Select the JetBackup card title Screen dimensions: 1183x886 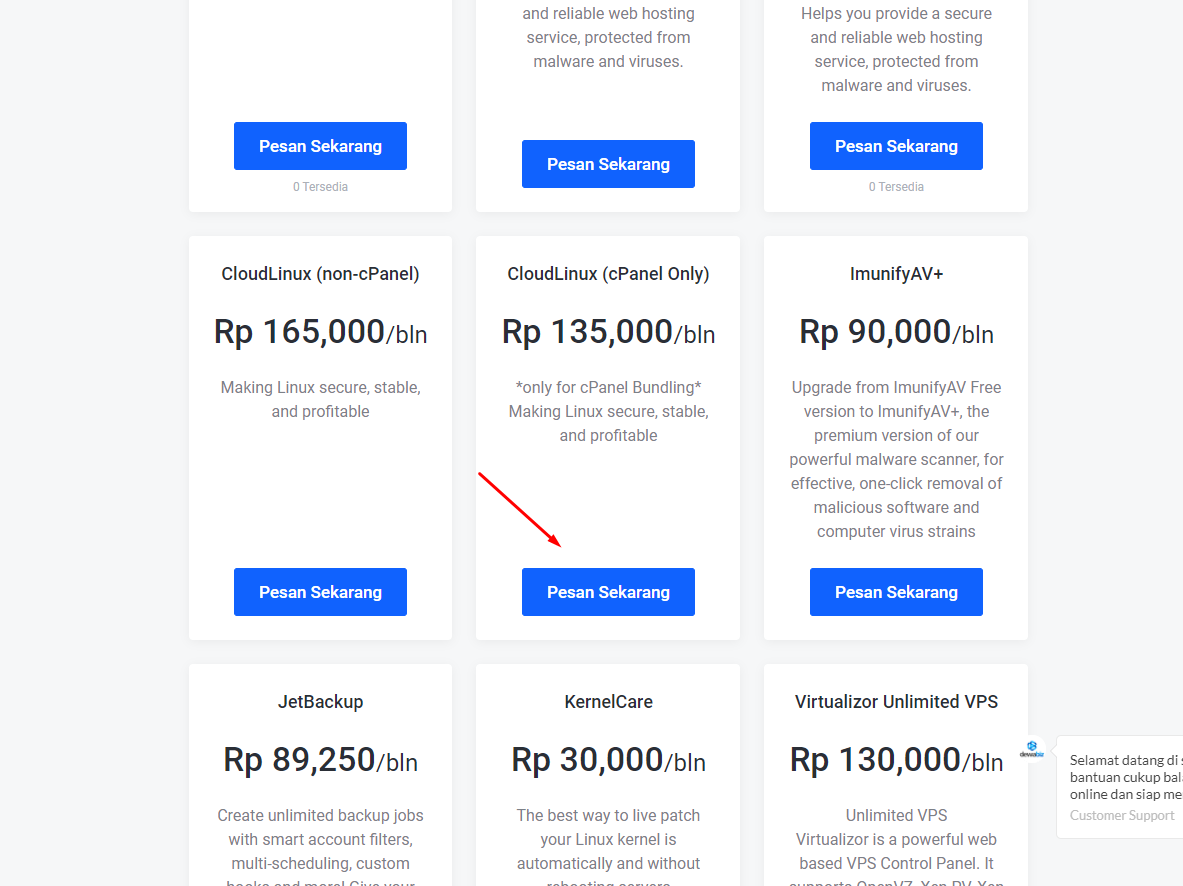[x=320, y=702]
